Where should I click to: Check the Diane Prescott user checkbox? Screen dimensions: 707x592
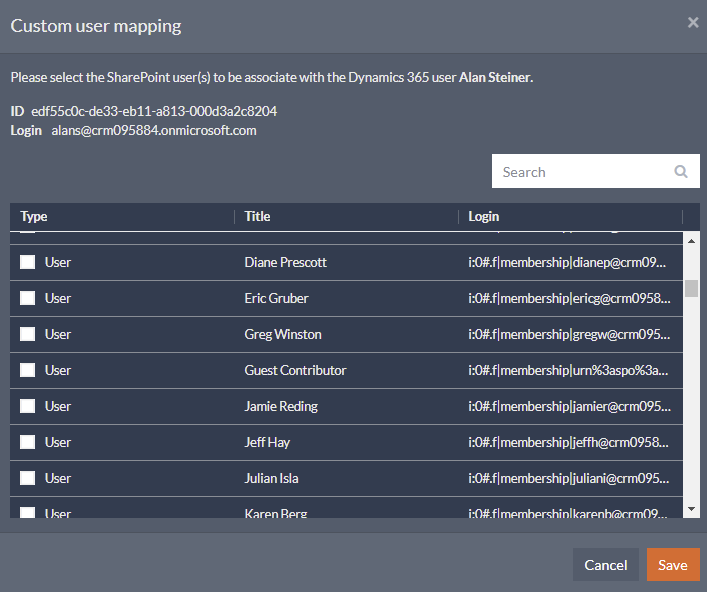click(x=28, y=262)
